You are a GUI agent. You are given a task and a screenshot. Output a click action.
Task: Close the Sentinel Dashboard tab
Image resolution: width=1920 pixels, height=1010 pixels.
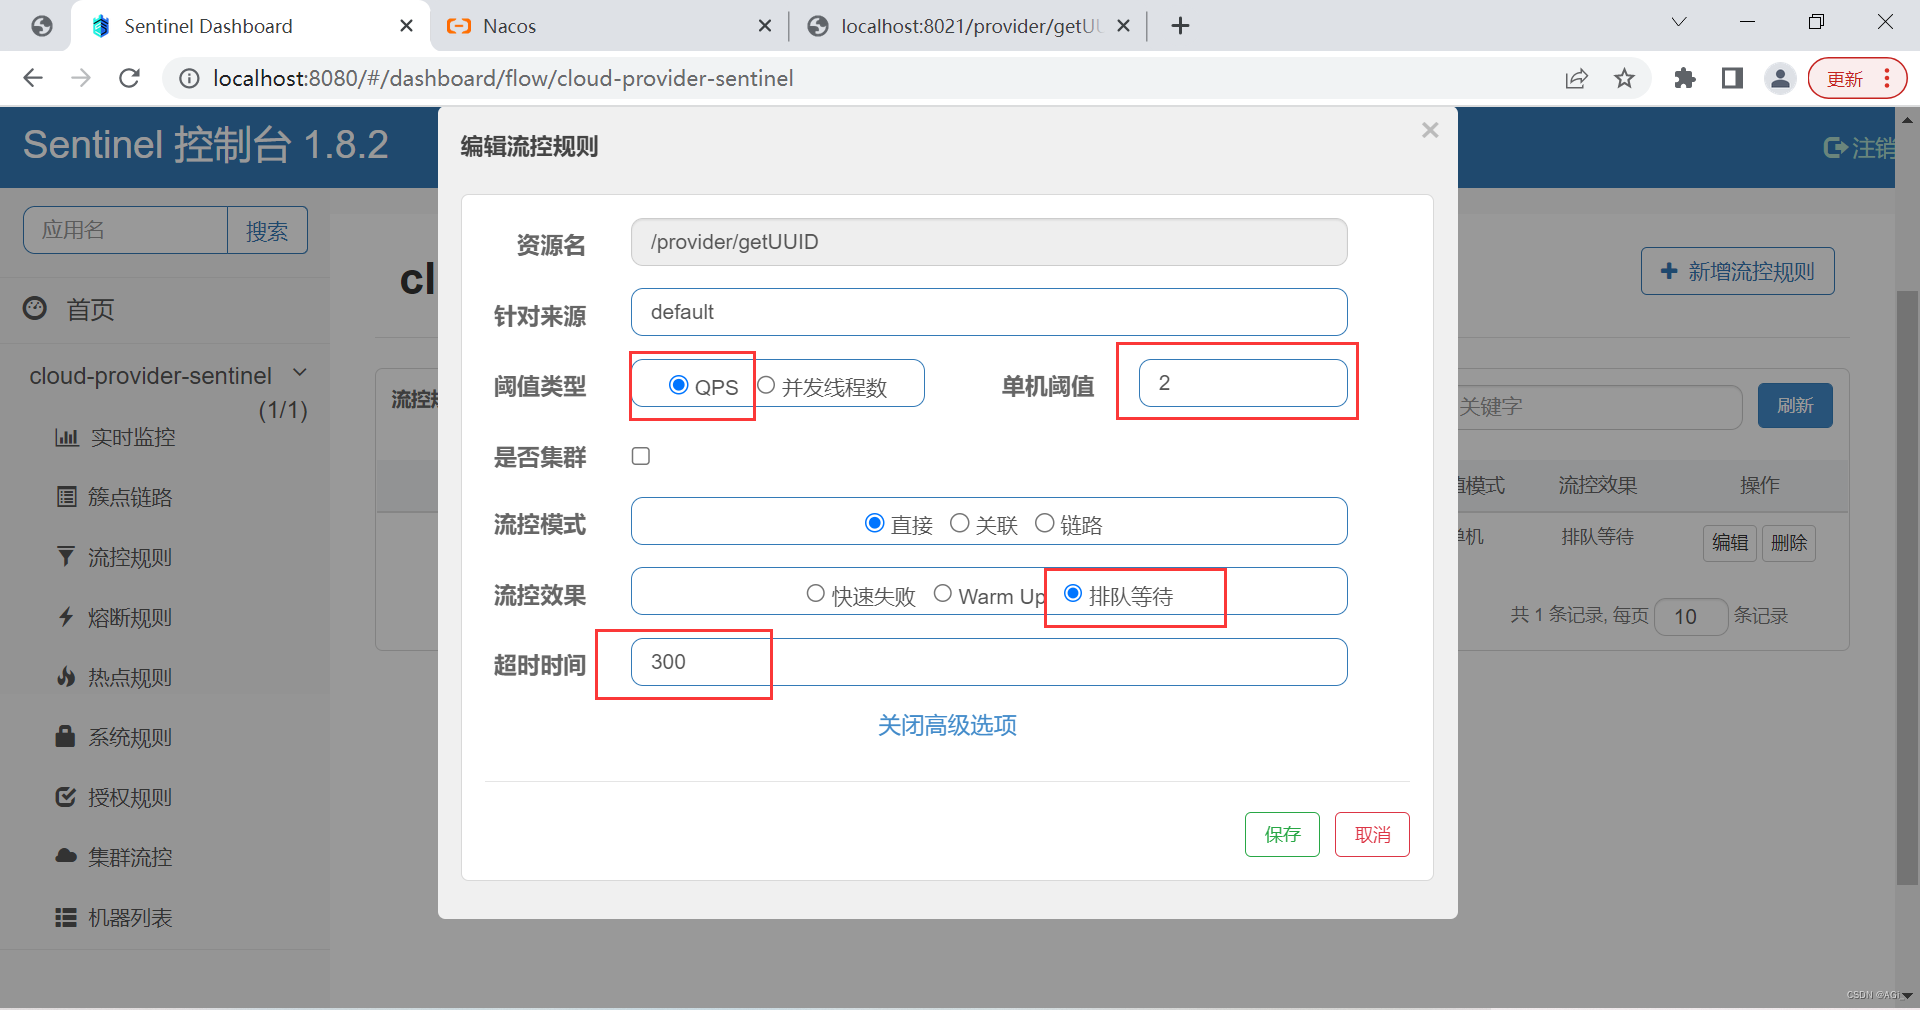(x=406, y=26)
